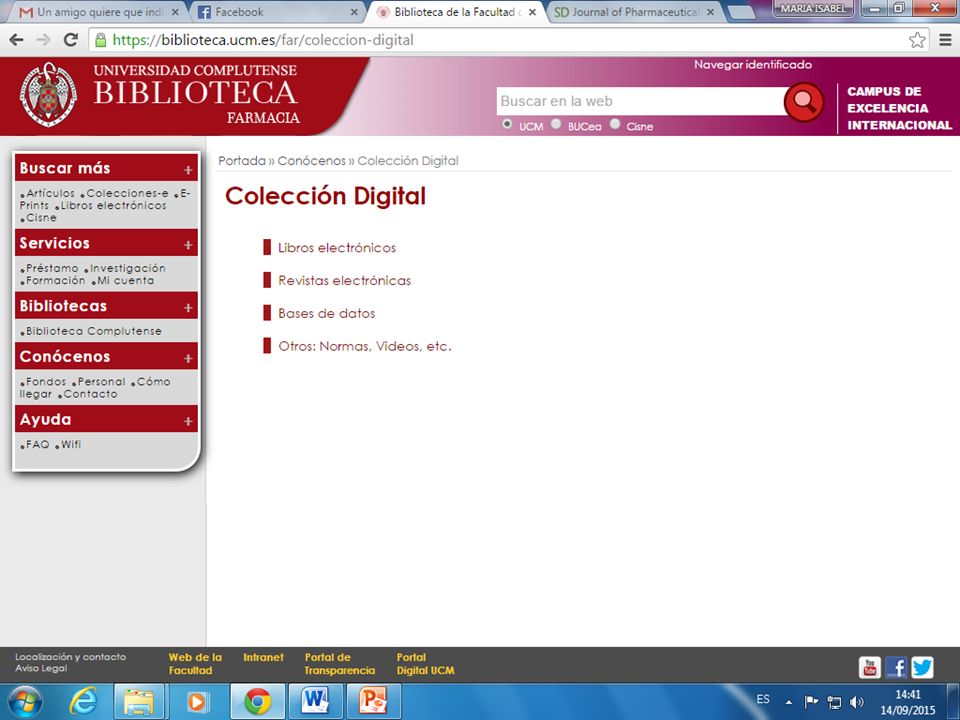Viewport: 960px width, 720px height.
Task: Open Wifi link under Ayuda
Action: click(69, 444)
